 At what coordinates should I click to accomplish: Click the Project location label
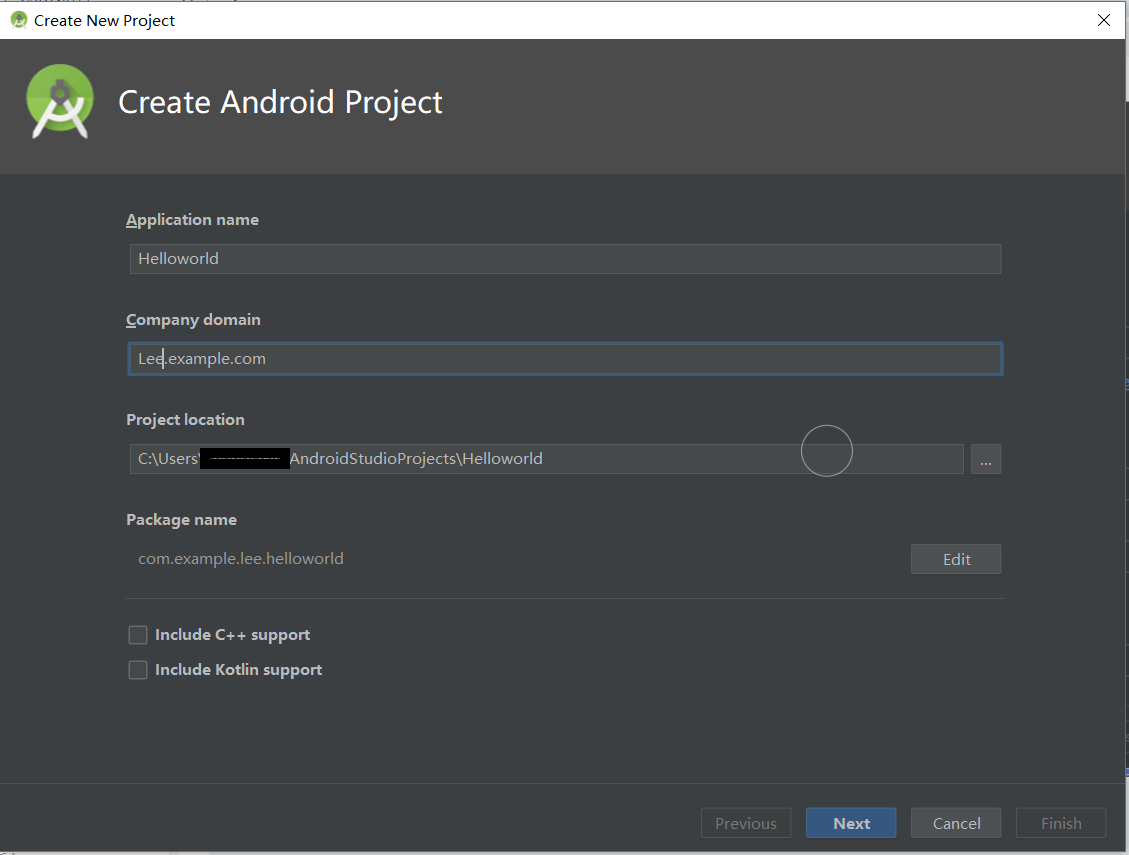185,420
